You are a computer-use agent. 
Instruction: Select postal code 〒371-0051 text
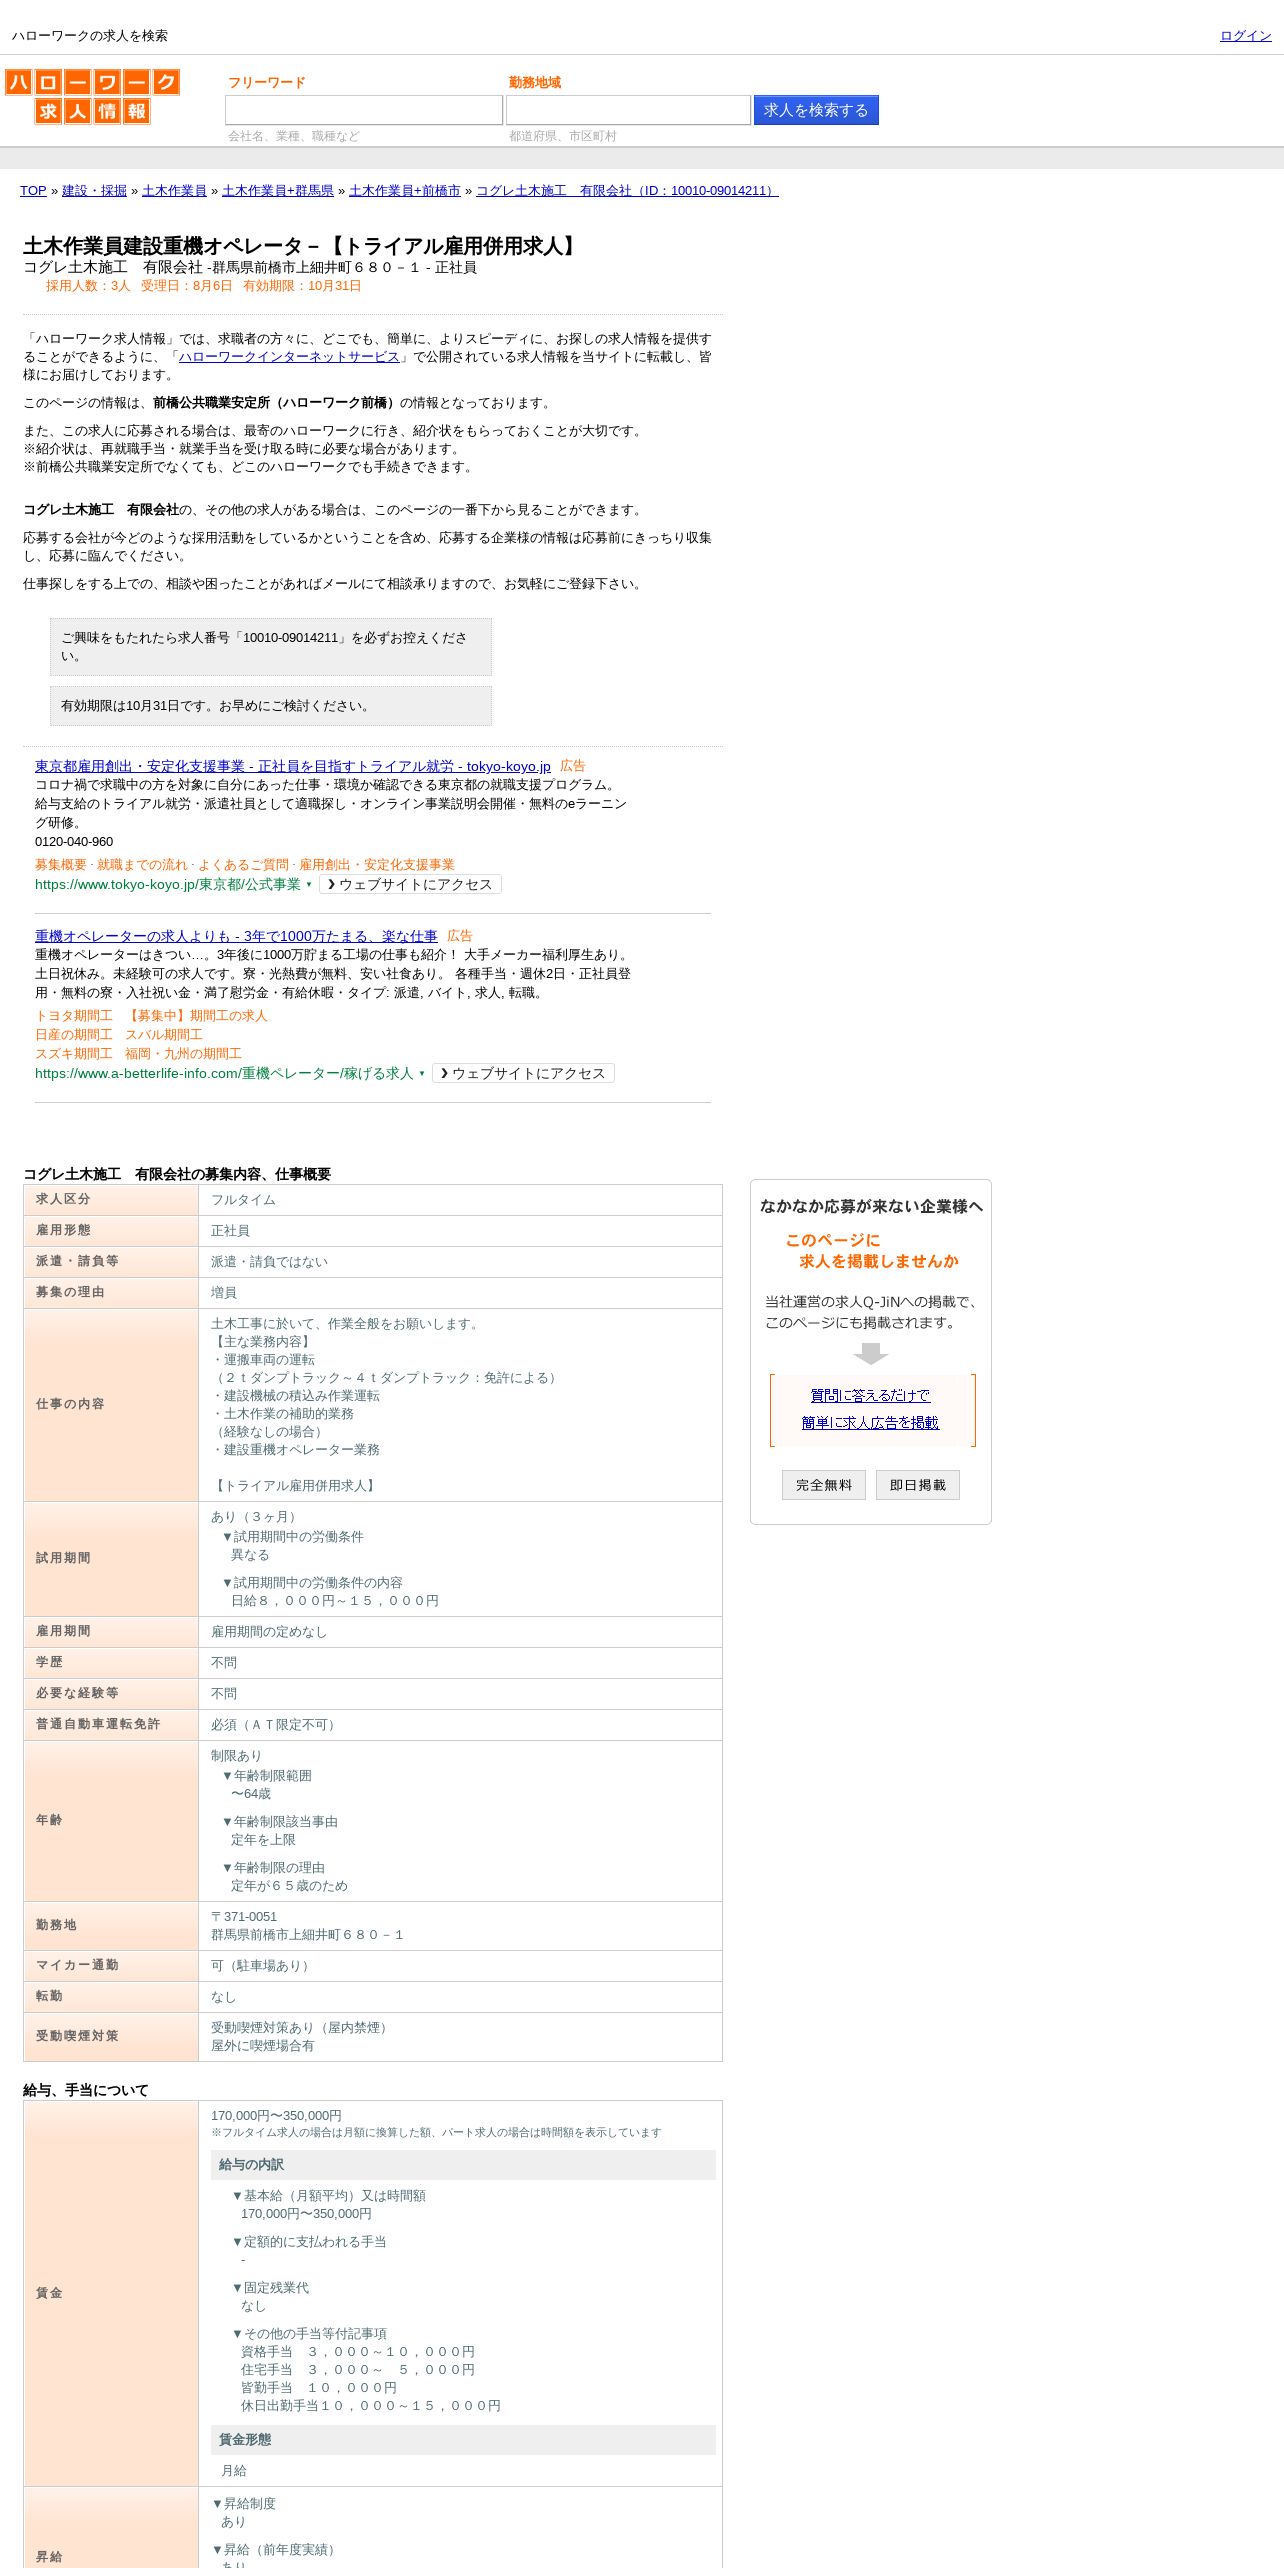(x=244, y=1917)
